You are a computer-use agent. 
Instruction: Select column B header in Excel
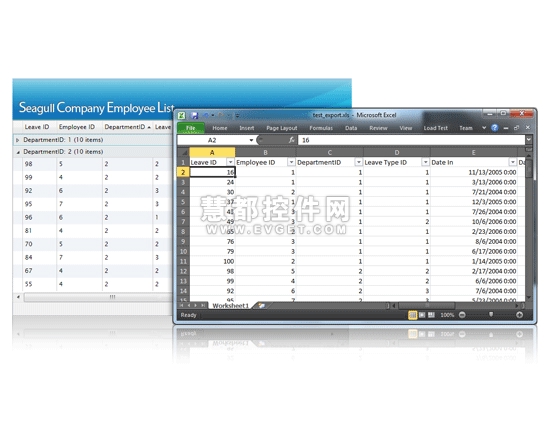[x=265, y=153]
